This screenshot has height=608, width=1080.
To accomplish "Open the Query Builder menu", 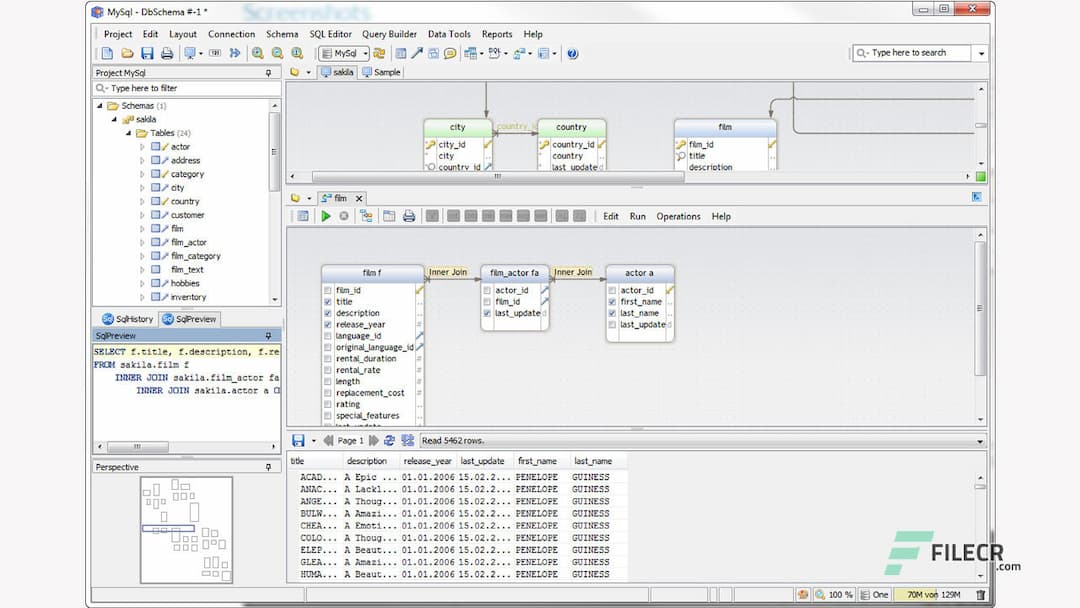I will (x=389, y=33).
